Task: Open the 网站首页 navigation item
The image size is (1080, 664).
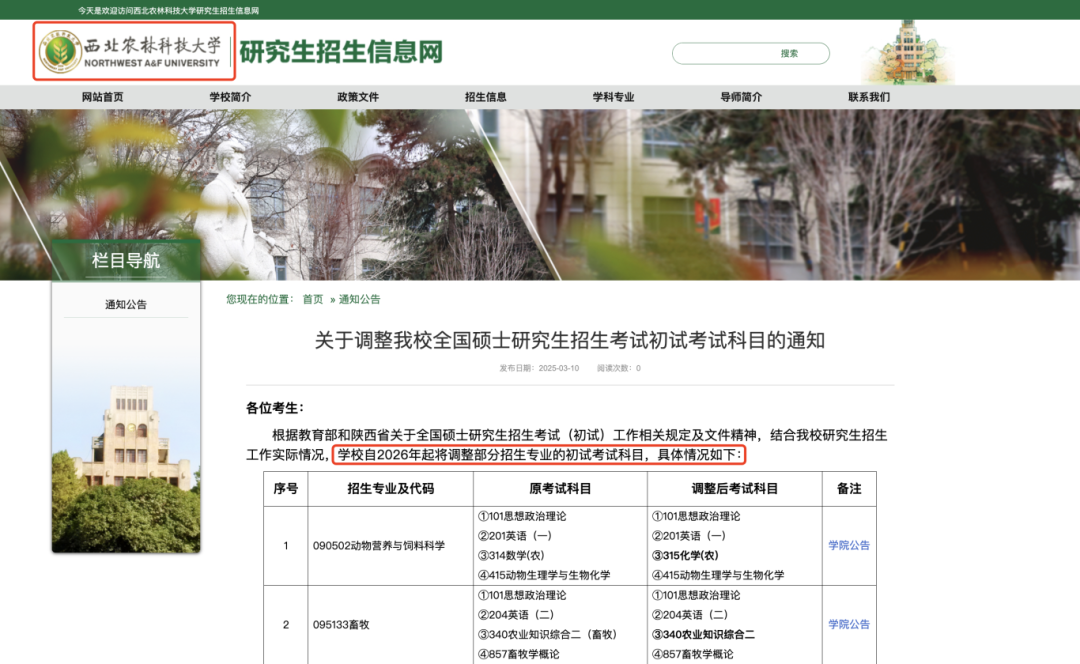Action: (x=103, y=97)
